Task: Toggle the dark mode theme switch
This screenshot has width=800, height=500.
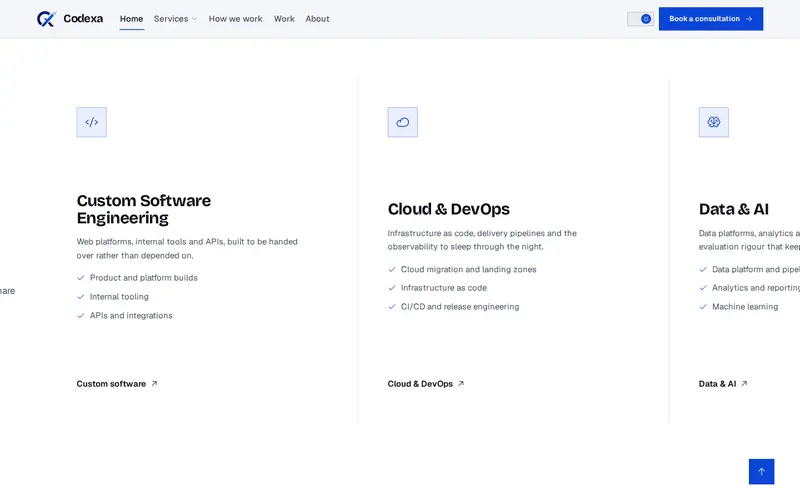Action: point(640,19)
